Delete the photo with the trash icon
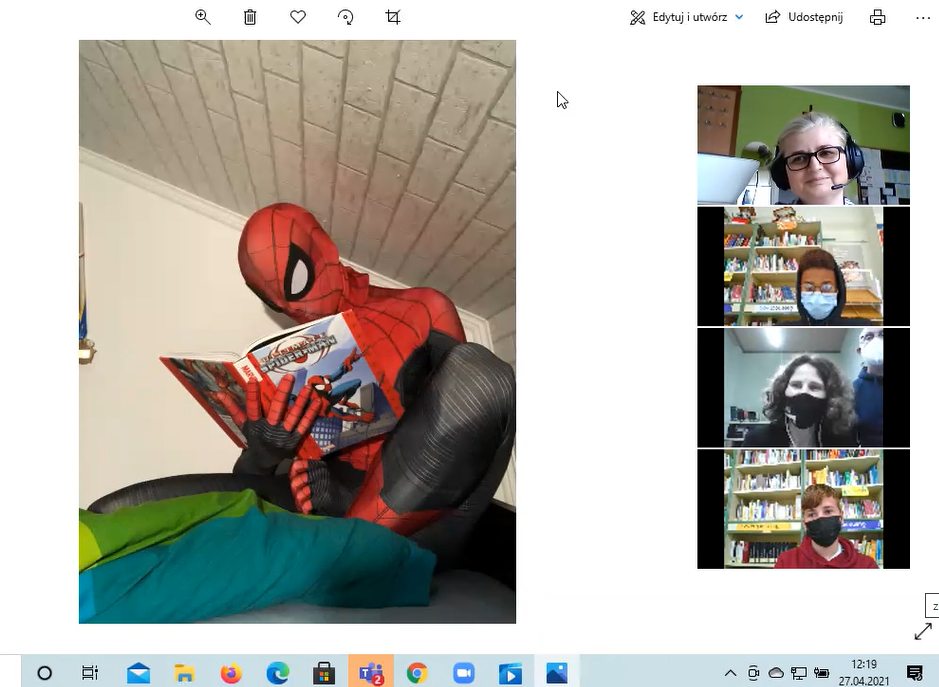Viewport: 939px width, 687px height. coord(250,17)
